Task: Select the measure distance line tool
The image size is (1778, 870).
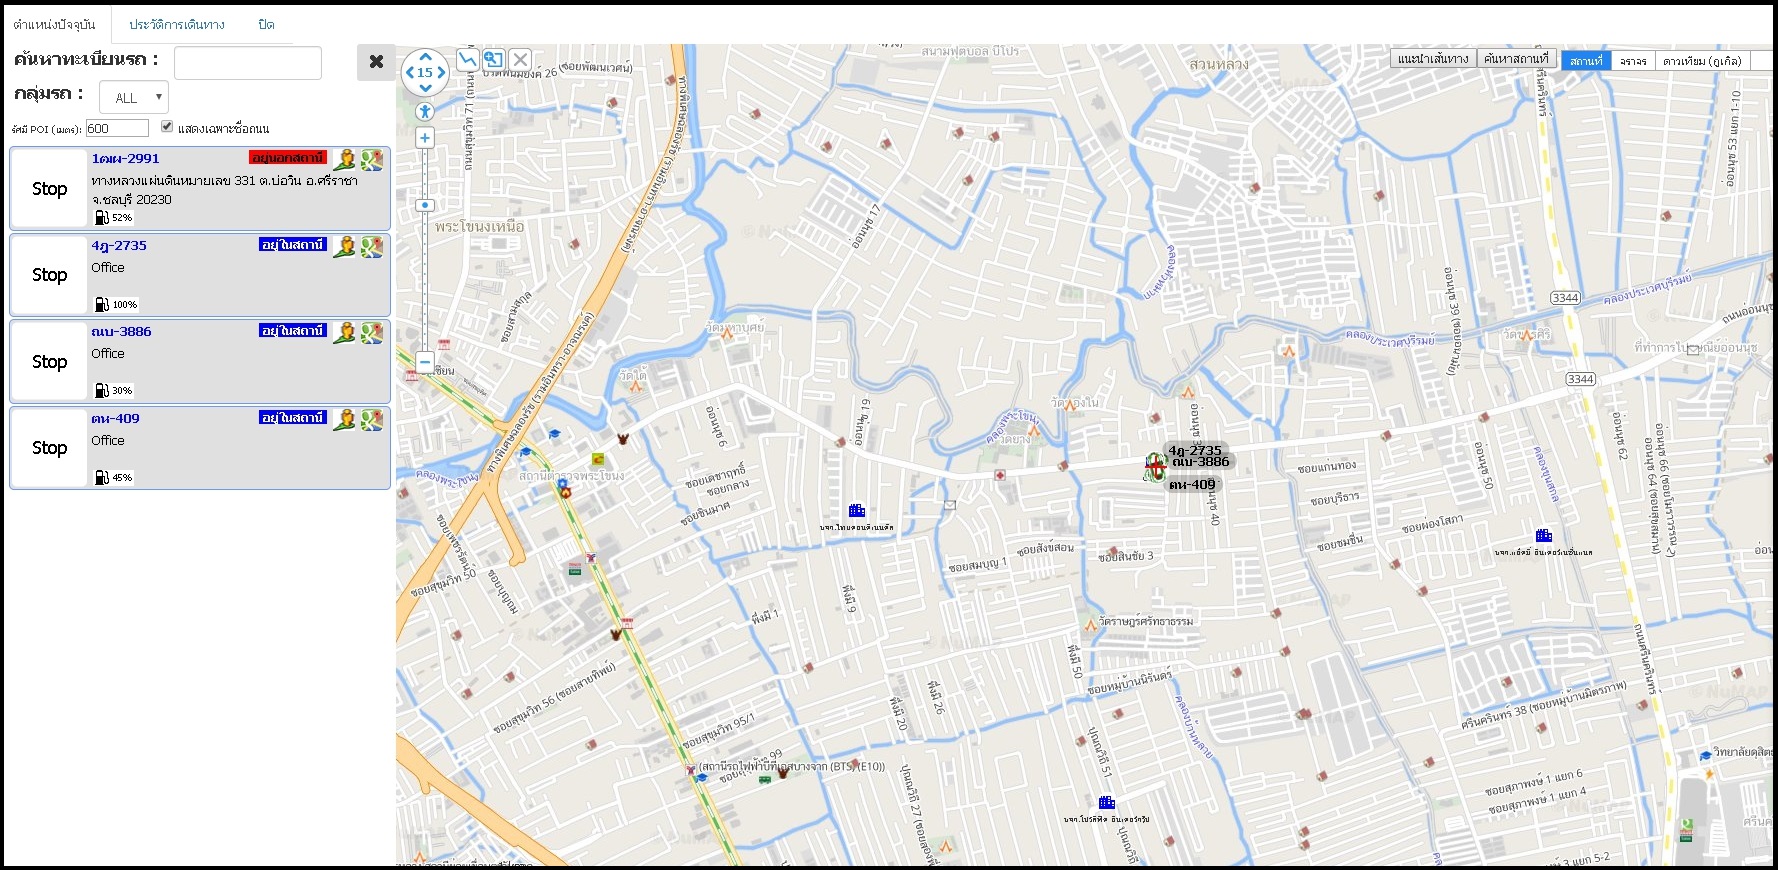Action: point(467,60)
